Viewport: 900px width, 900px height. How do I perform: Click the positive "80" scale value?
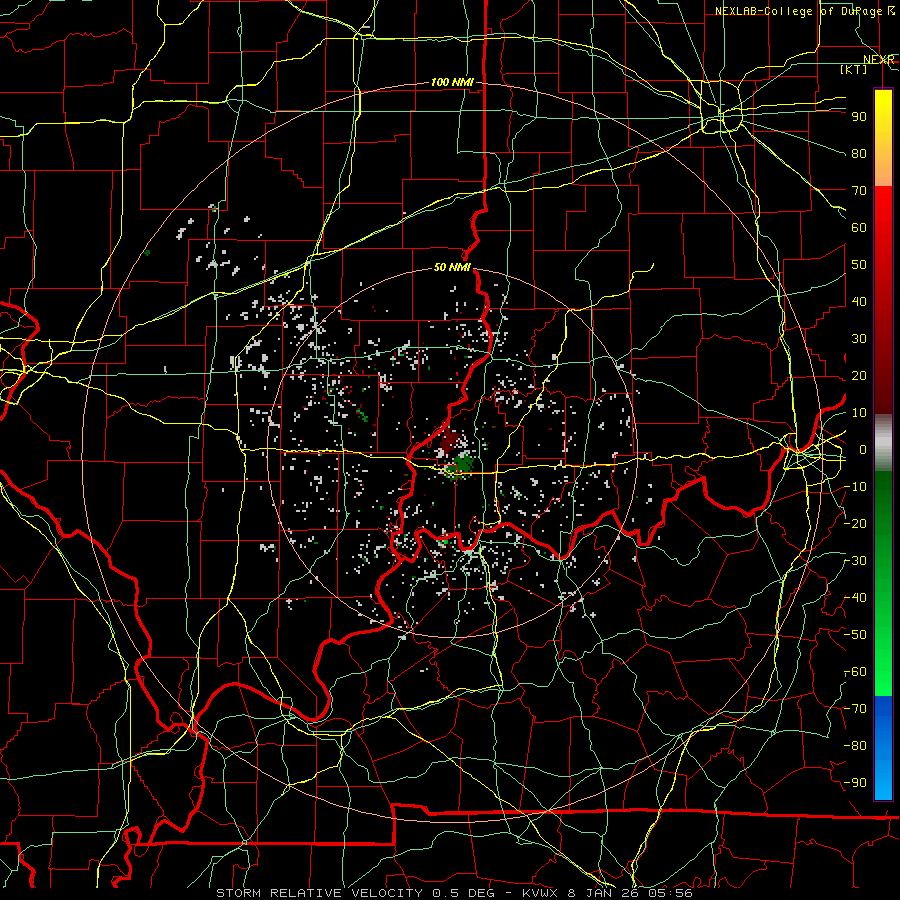click(859, 153)
